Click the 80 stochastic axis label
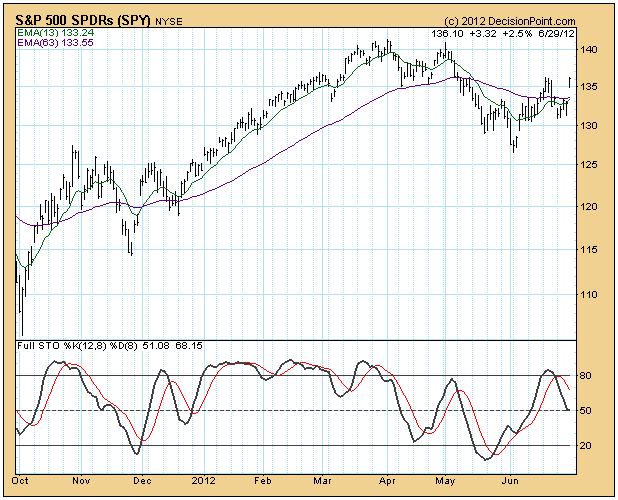This screenshot has width=618, height=500. pos(586,375)
